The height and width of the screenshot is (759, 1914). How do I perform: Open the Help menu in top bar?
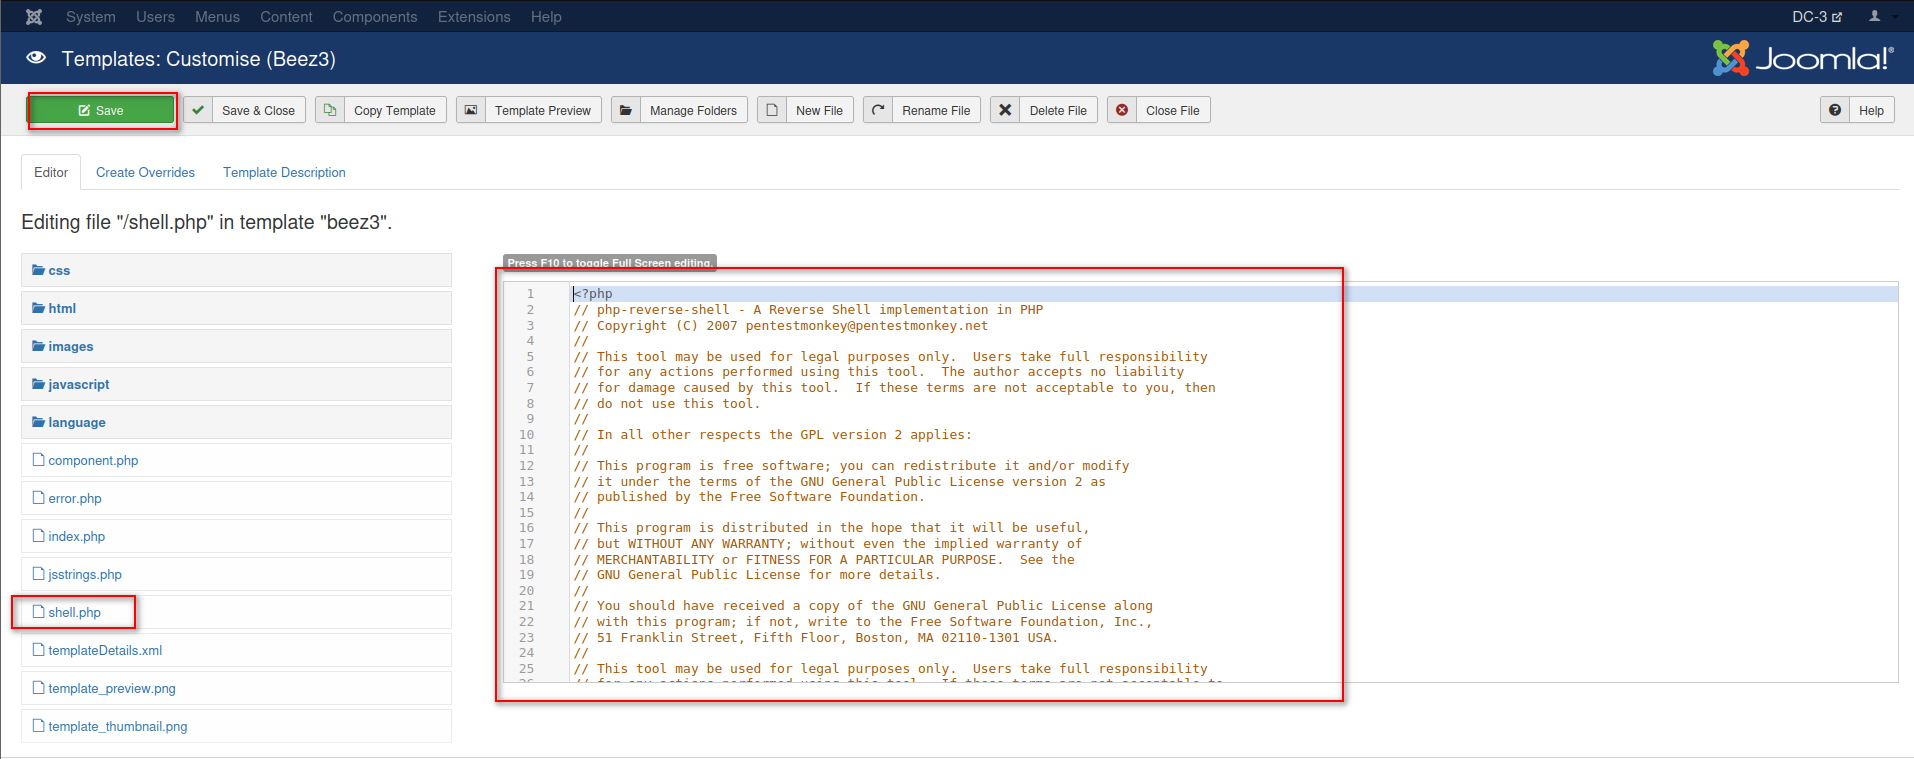coord(546,17)
